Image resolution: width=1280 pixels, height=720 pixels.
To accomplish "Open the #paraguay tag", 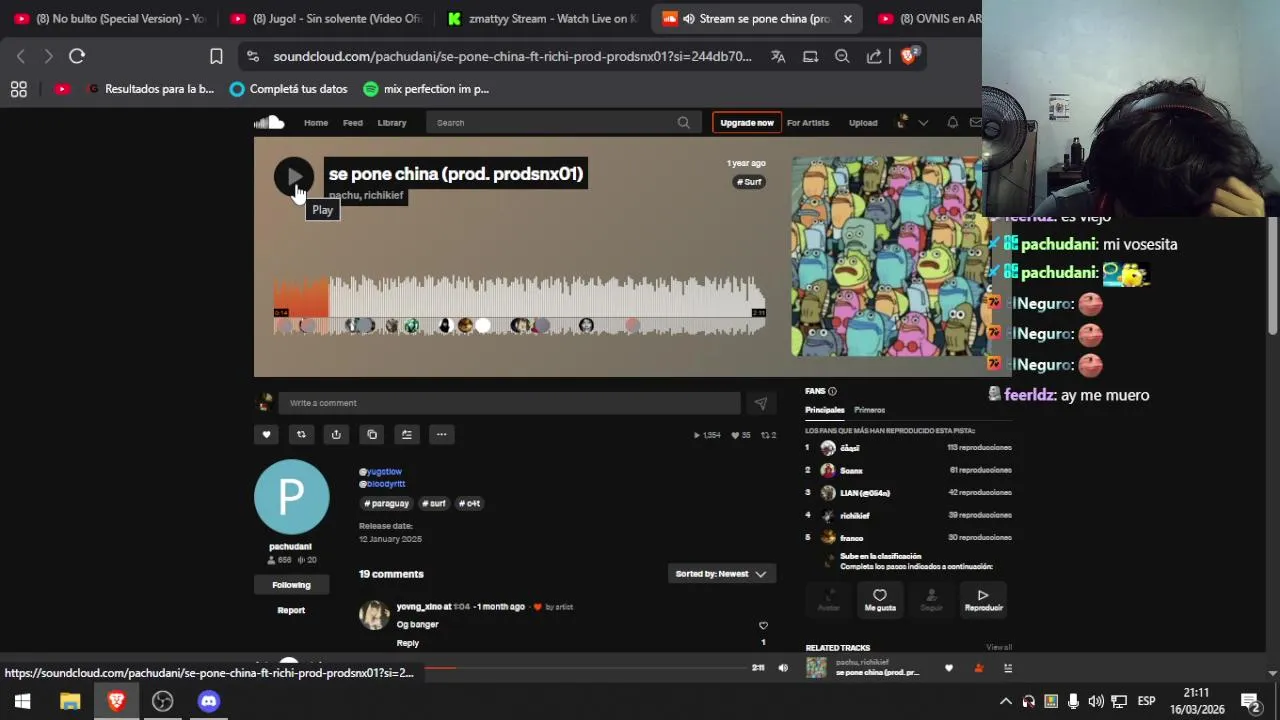I will (386, 503).
